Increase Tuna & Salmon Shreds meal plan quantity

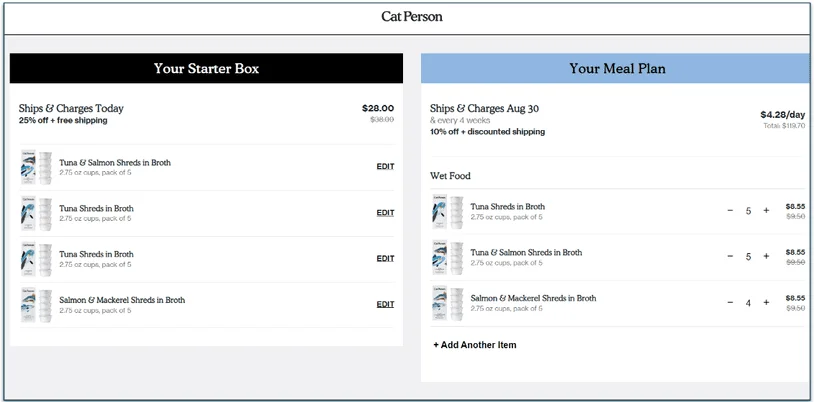(x=766, y=257)
